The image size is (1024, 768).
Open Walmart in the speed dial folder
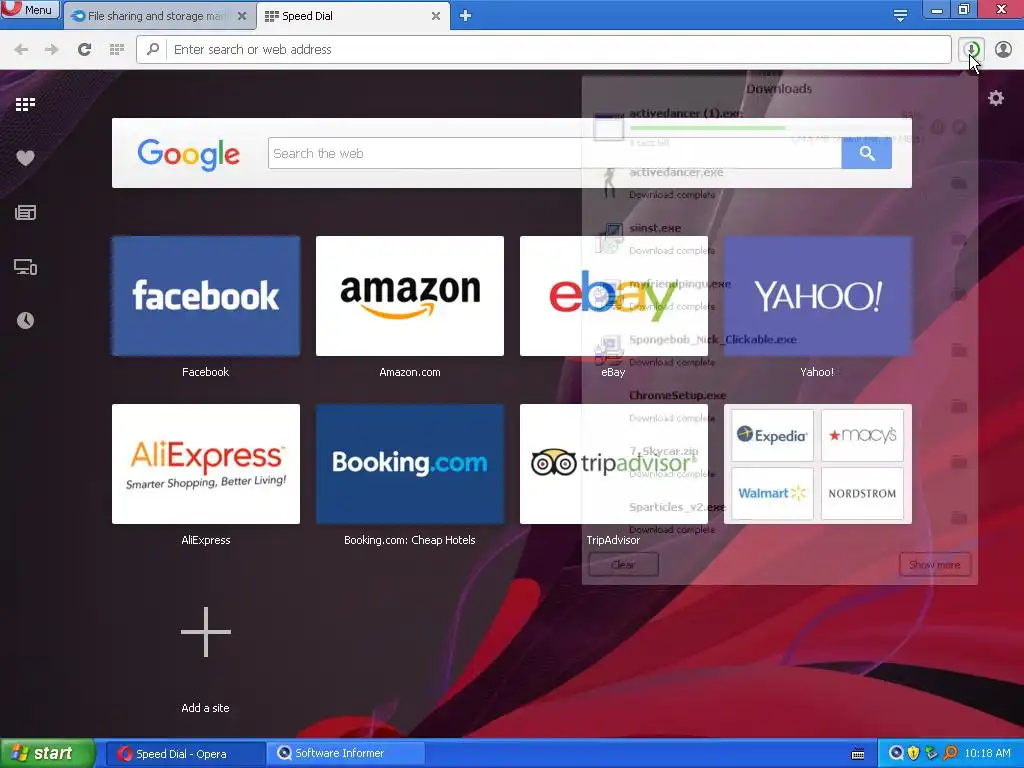772,493
